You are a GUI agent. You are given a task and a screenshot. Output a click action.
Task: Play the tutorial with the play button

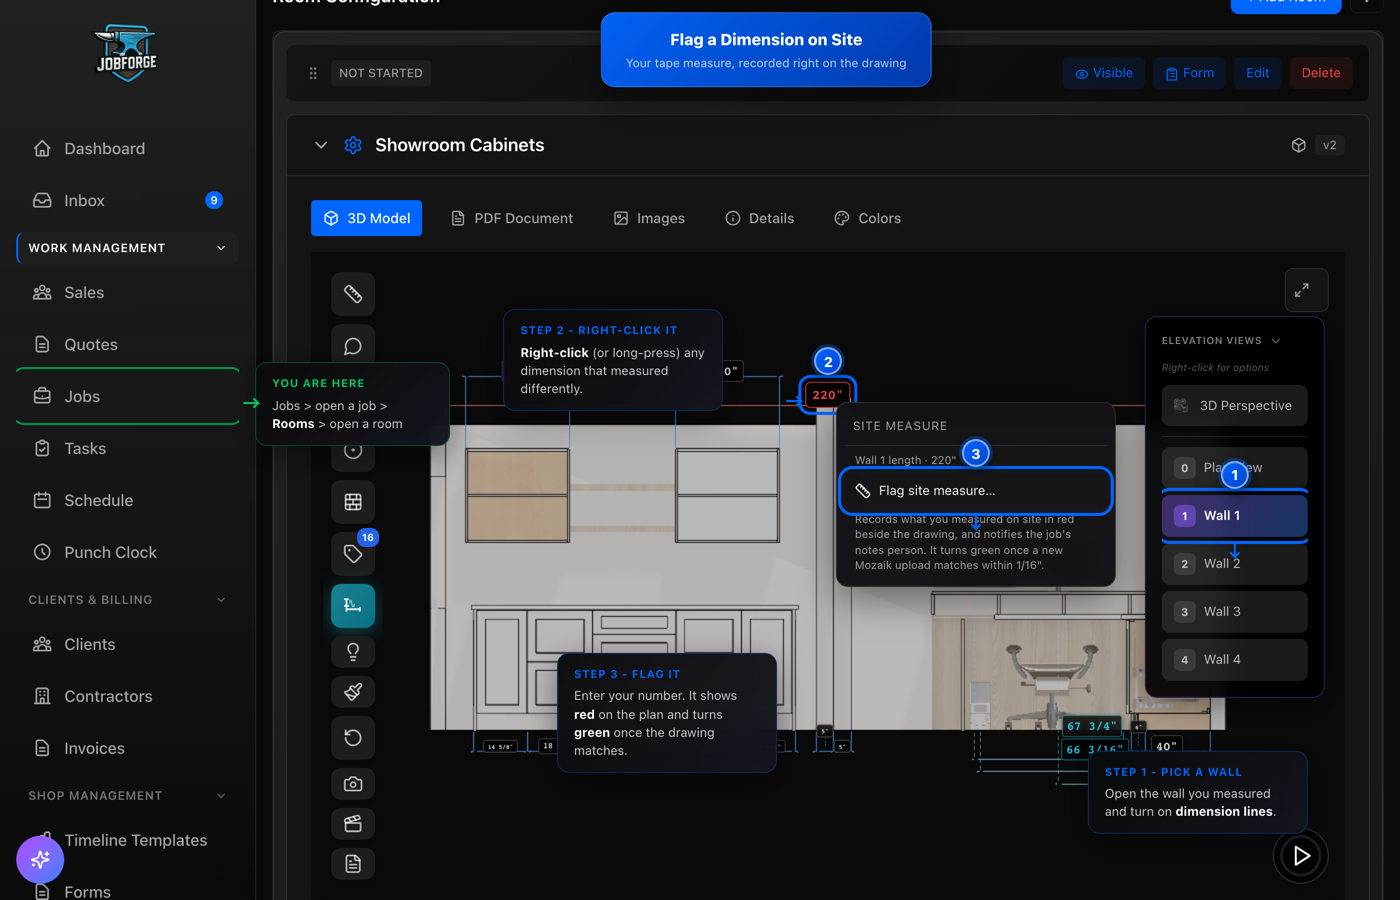pos(1301,856)
